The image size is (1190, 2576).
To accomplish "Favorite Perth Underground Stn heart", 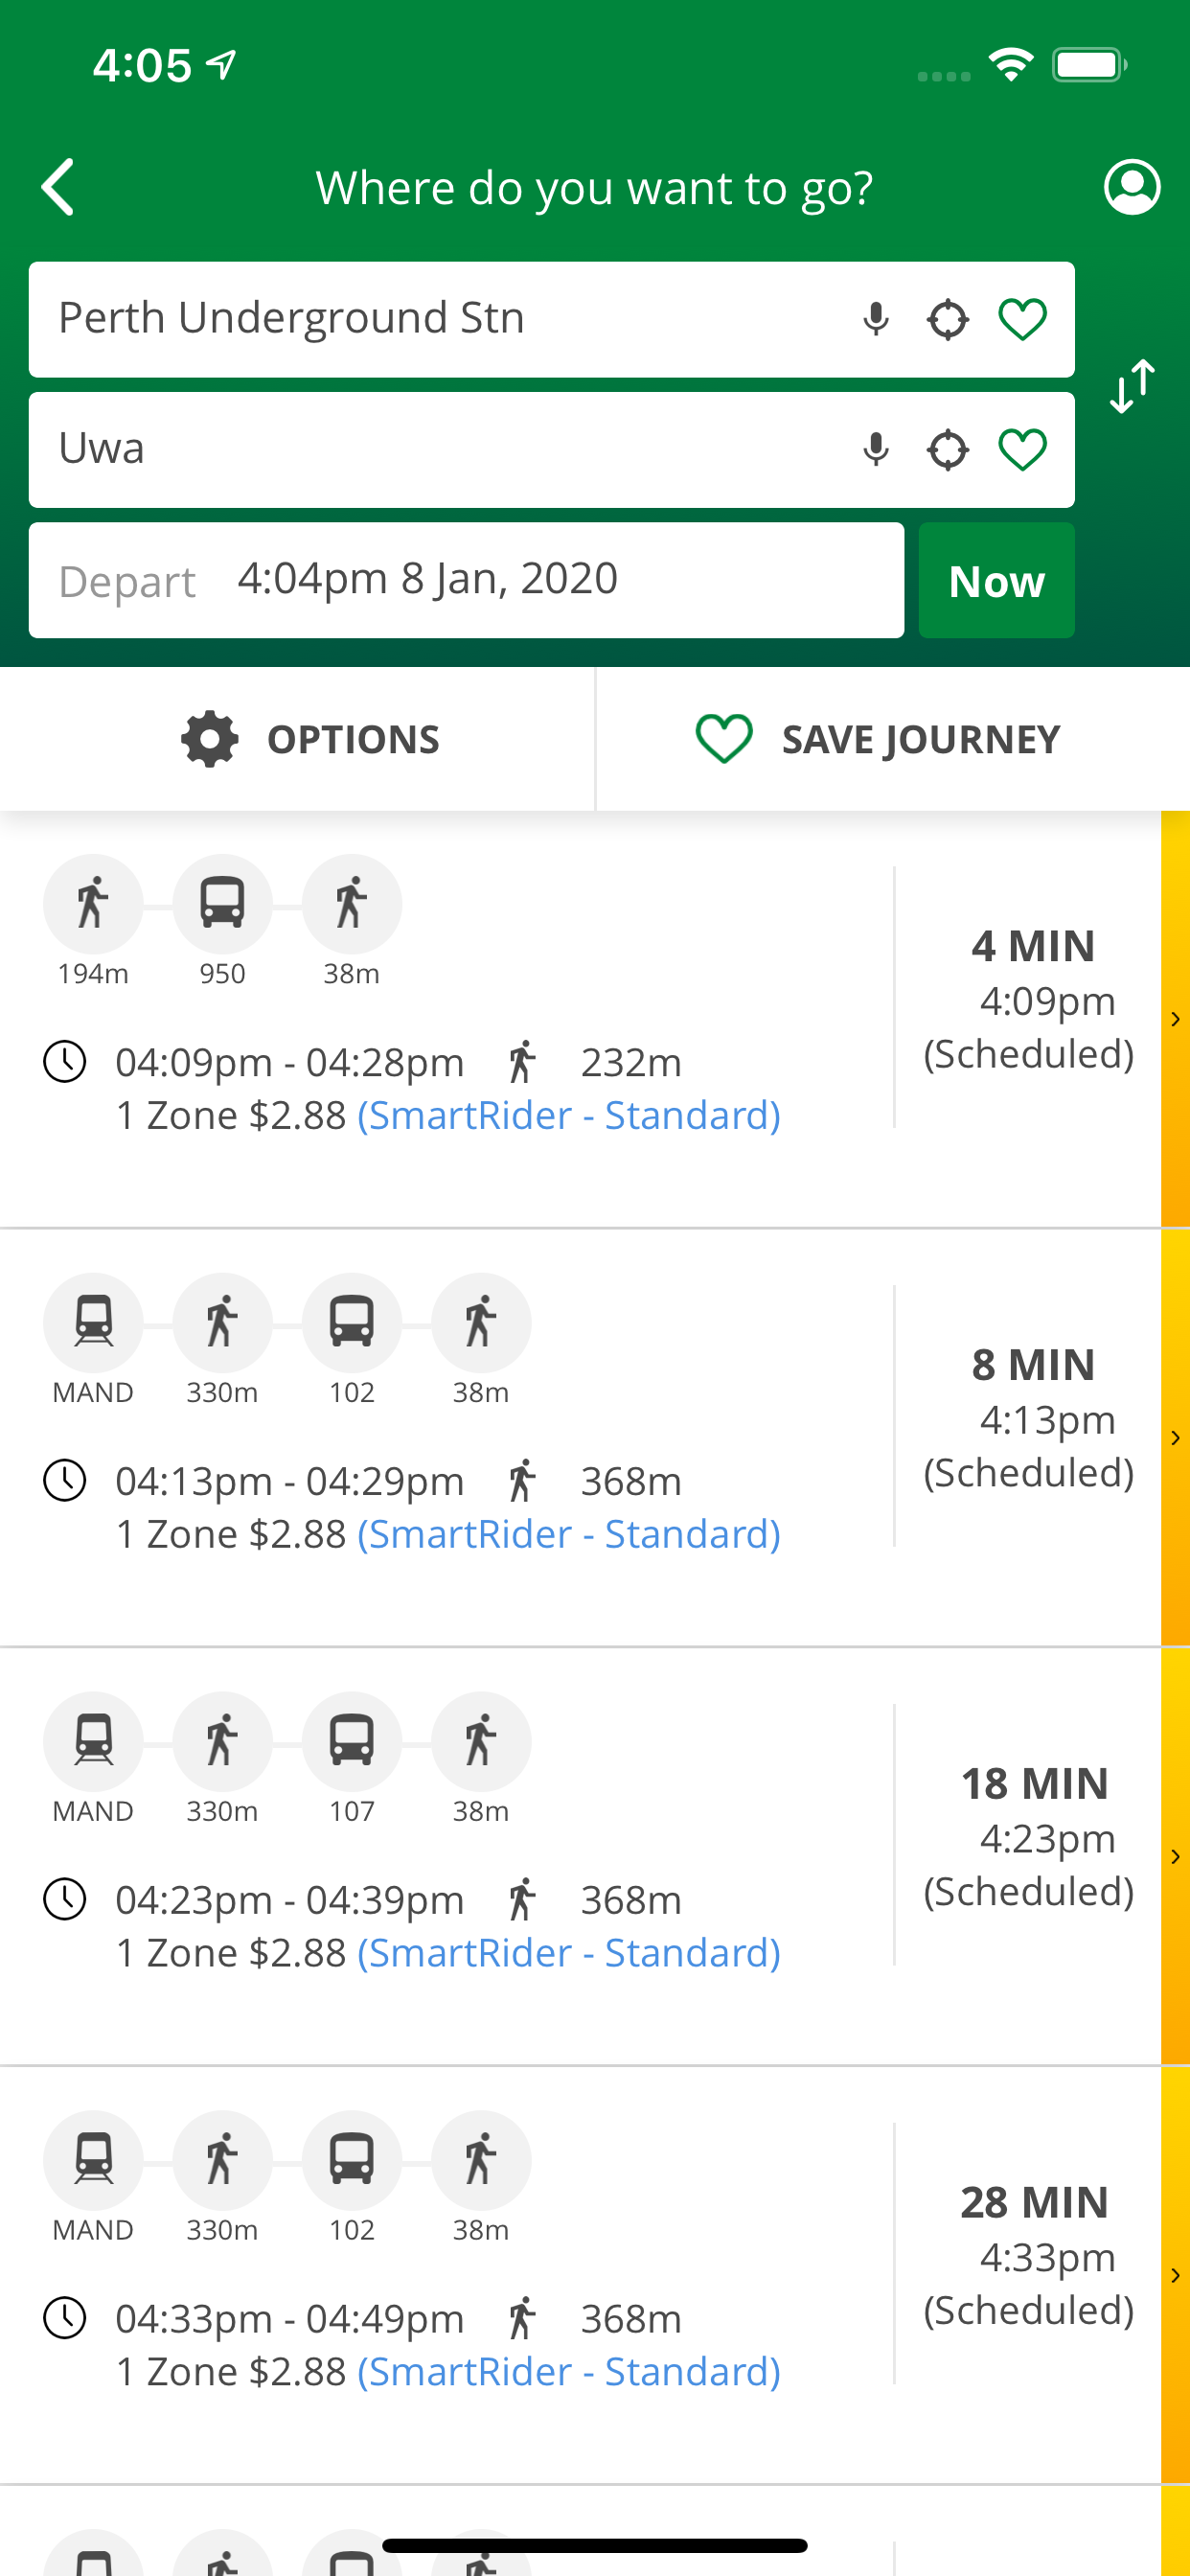I will [1022, 320].
